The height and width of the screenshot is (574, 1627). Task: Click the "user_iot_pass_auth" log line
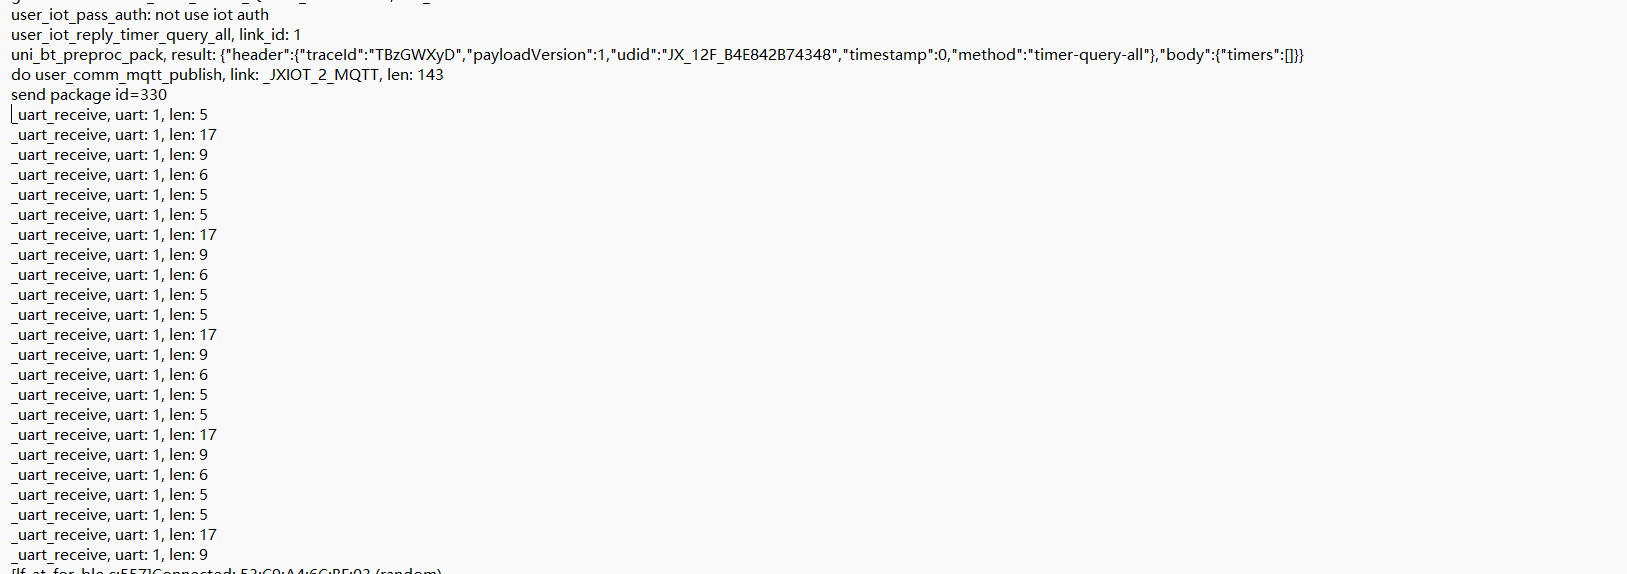pos(139,15)
